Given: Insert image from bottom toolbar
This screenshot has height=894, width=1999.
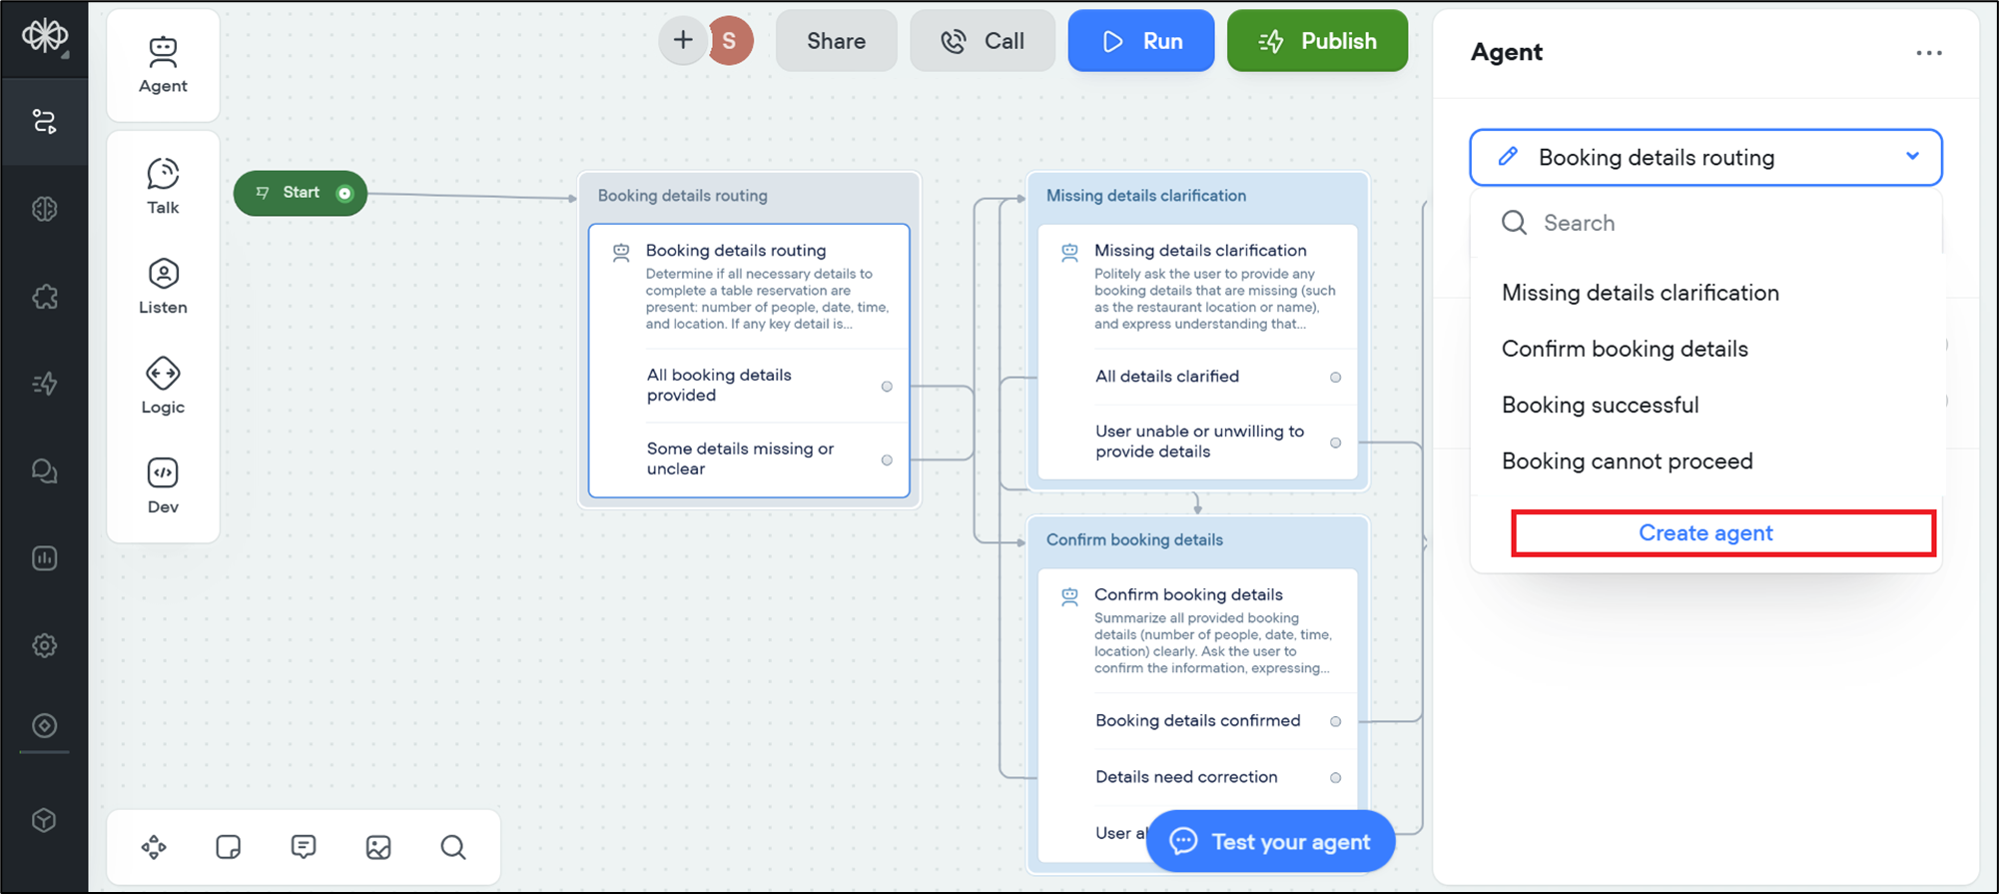Looking at the screenshot, I should pos(378,847).
